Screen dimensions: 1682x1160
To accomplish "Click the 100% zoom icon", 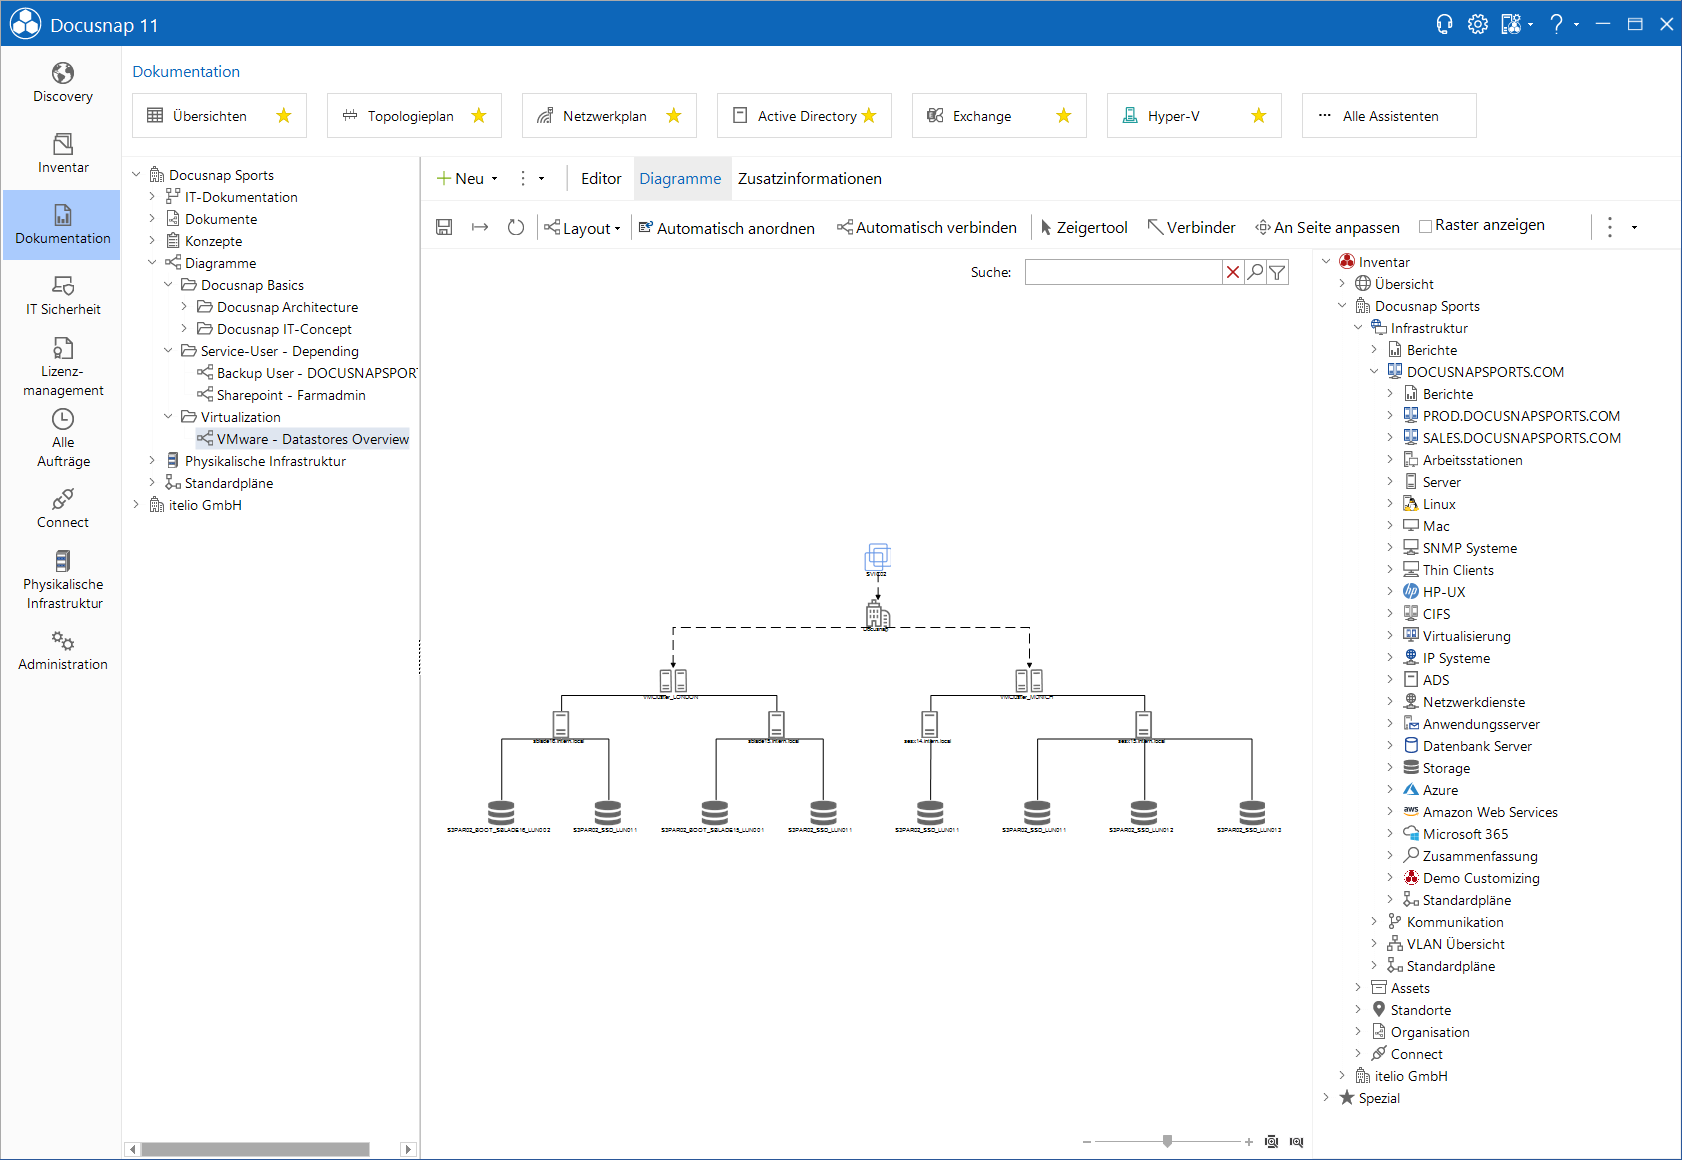I will (1297, 1142).
